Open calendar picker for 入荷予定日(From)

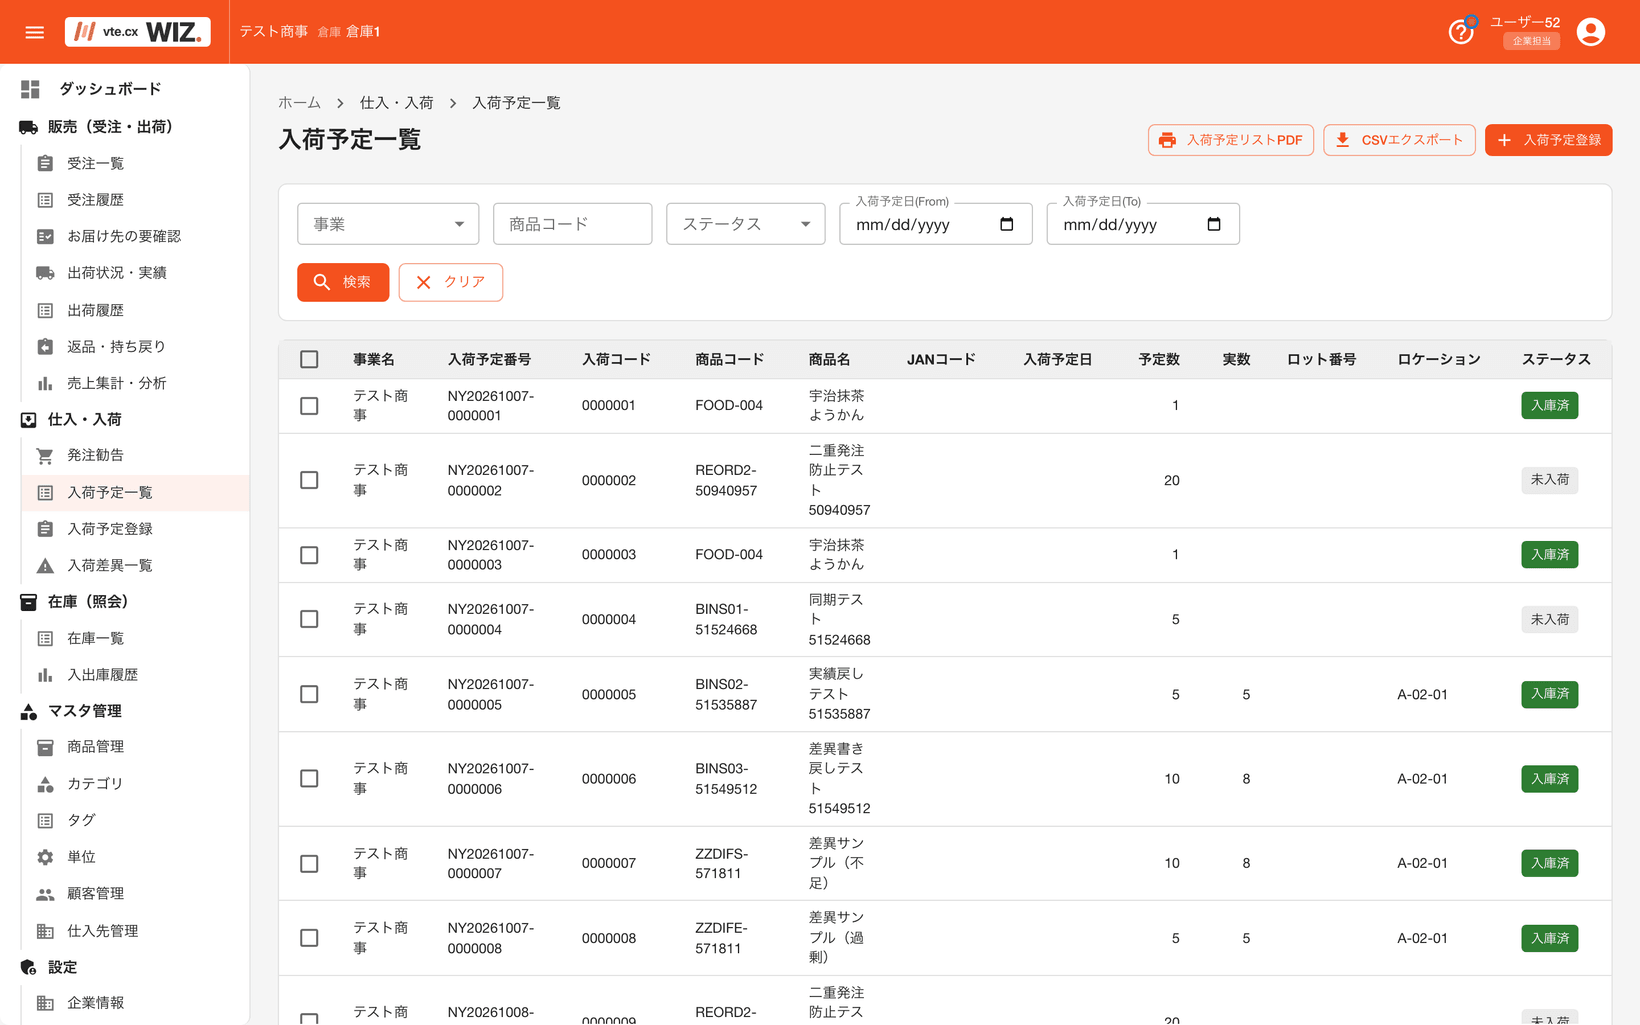coord(1007,224)
